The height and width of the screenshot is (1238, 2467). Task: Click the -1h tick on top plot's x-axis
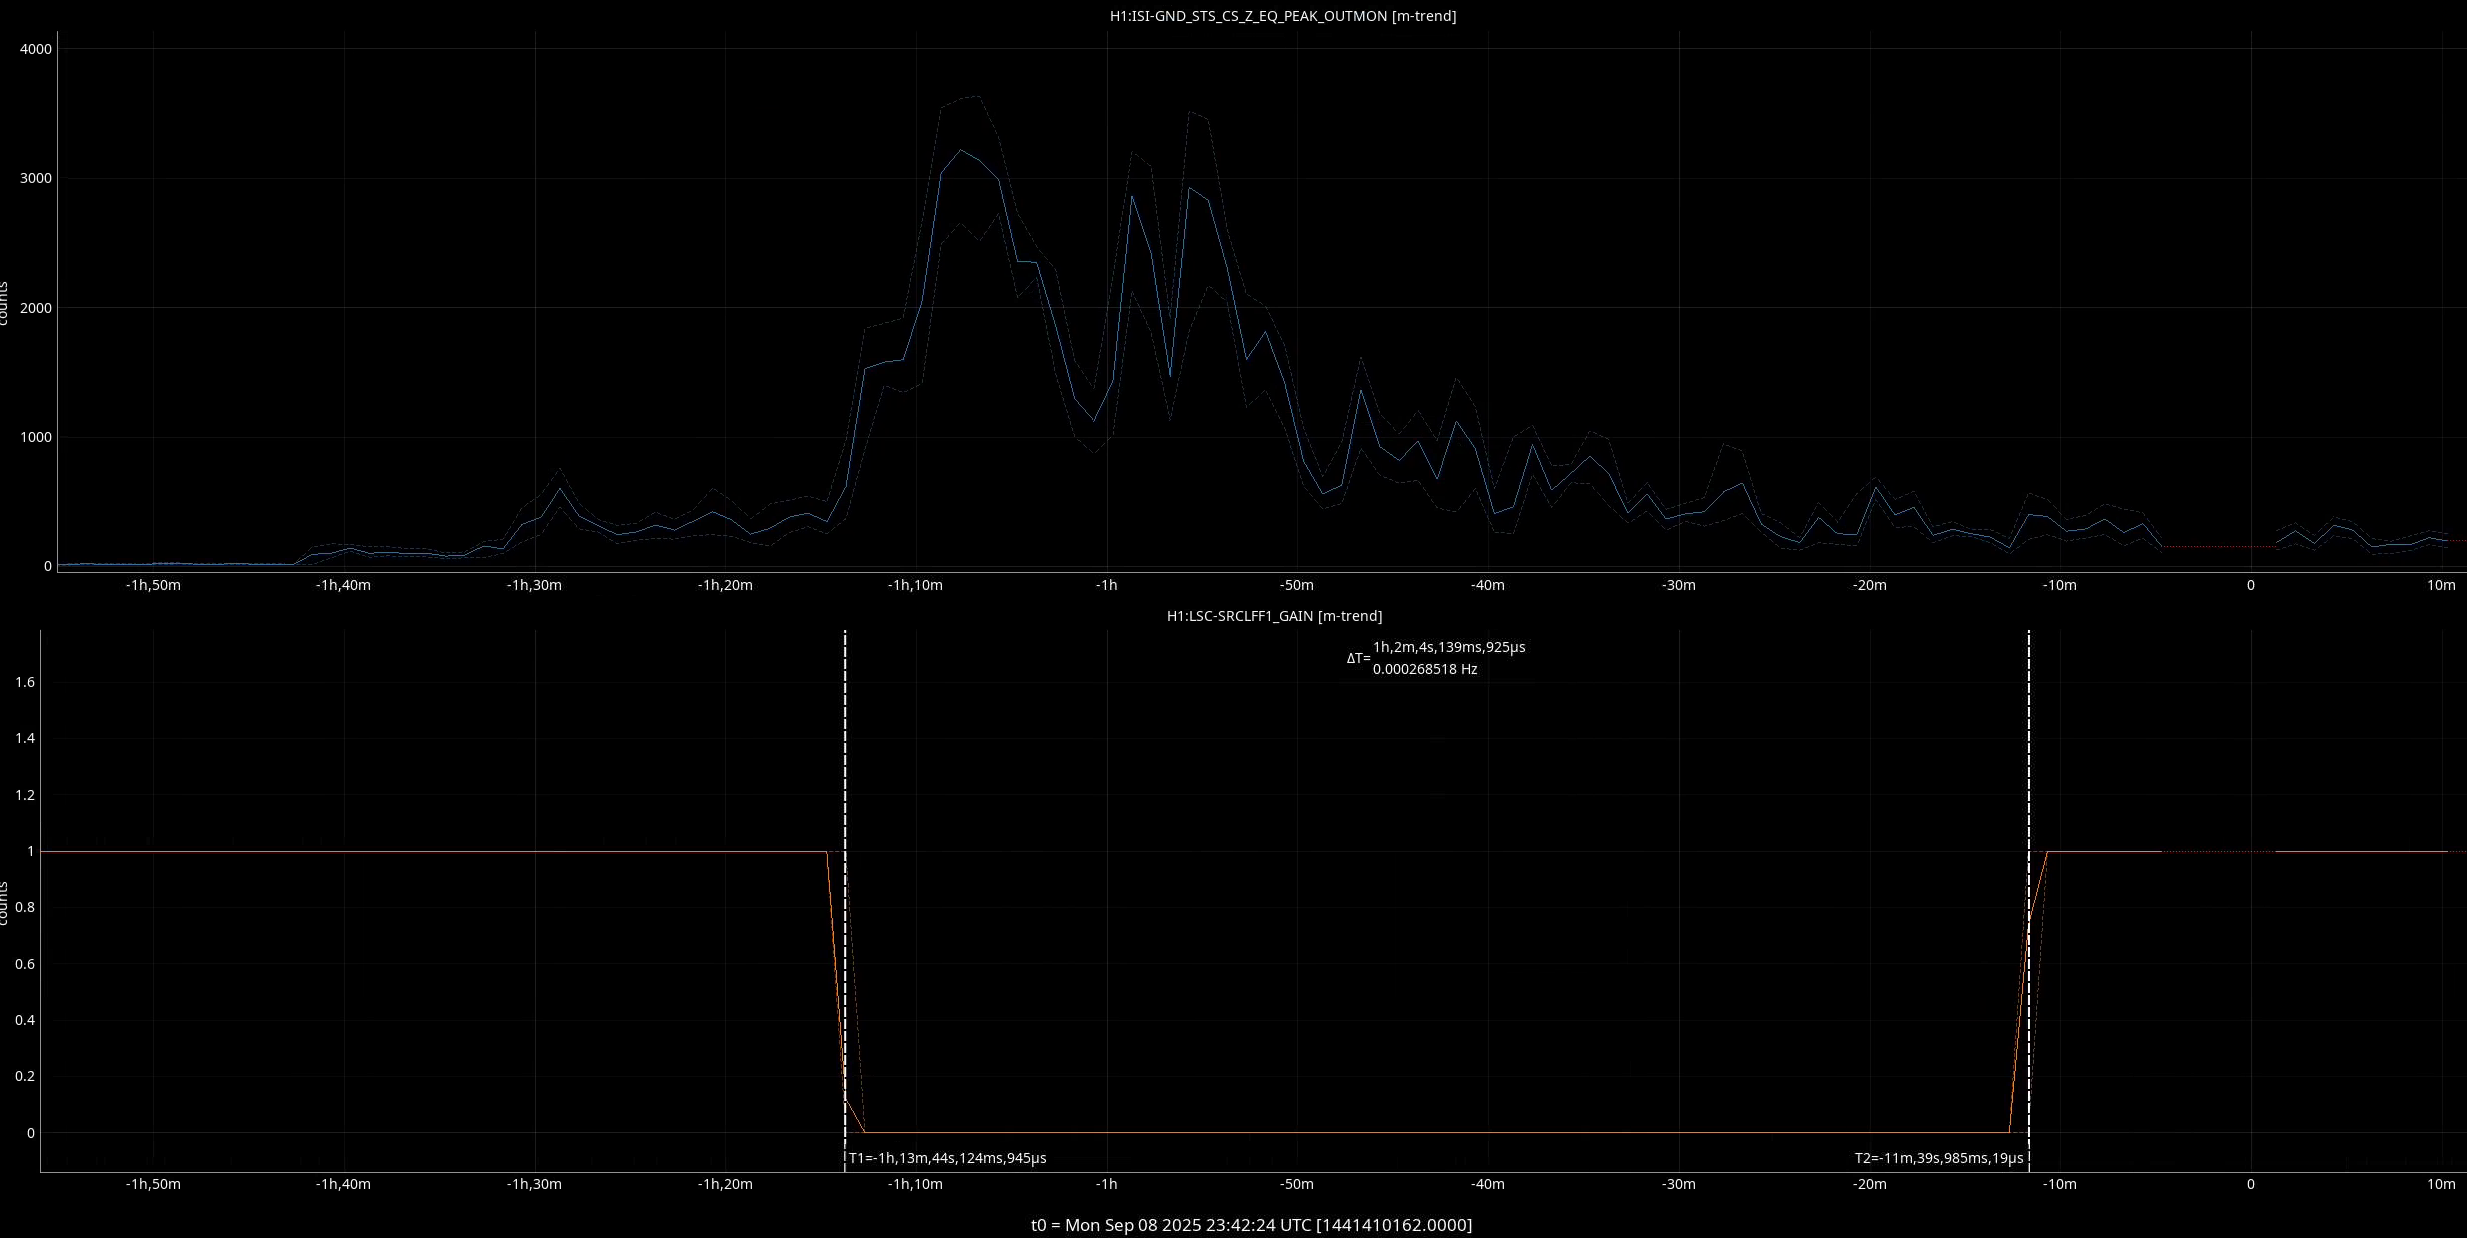tap(1105, 585)
